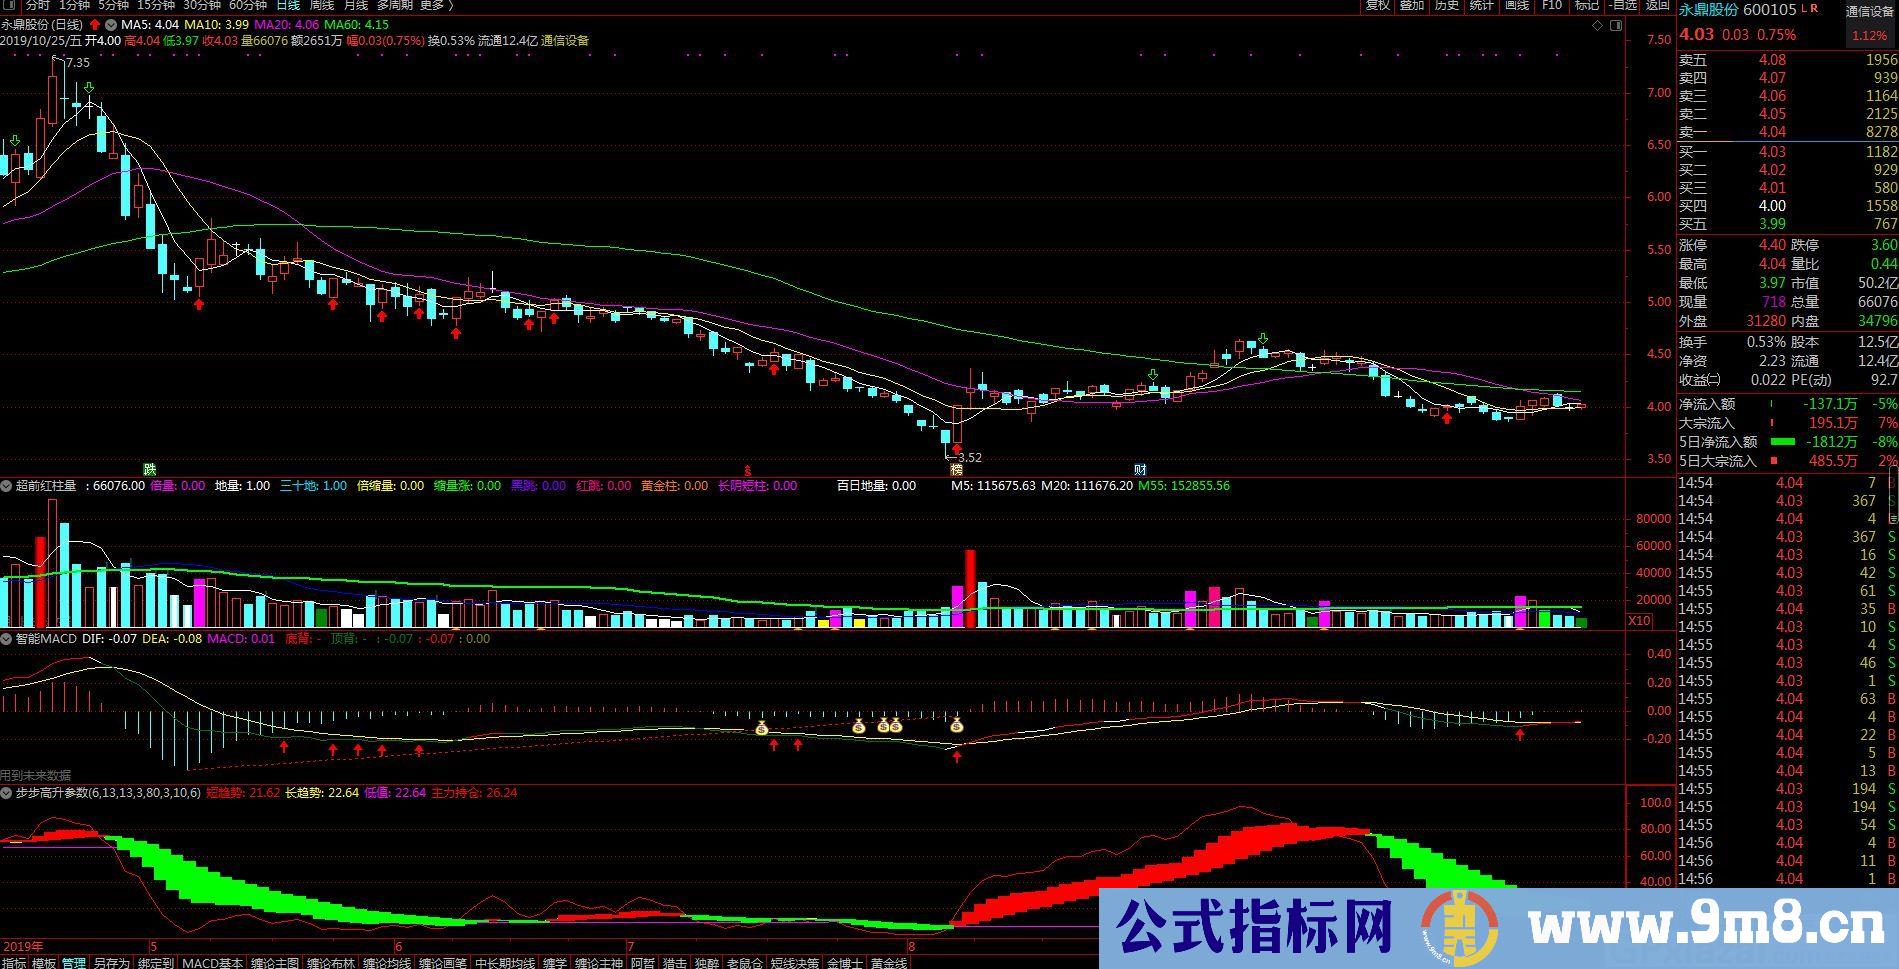
Task: Click the X10 volume scale toggle
Action: click(x=1639, y=621)
